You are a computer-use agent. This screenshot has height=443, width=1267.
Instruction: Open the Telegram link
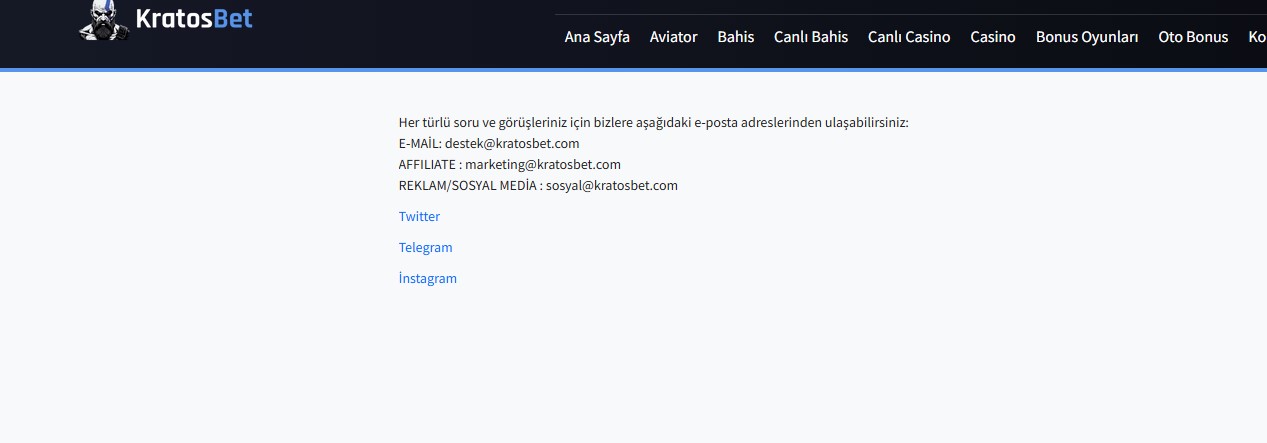pos(426,247)
